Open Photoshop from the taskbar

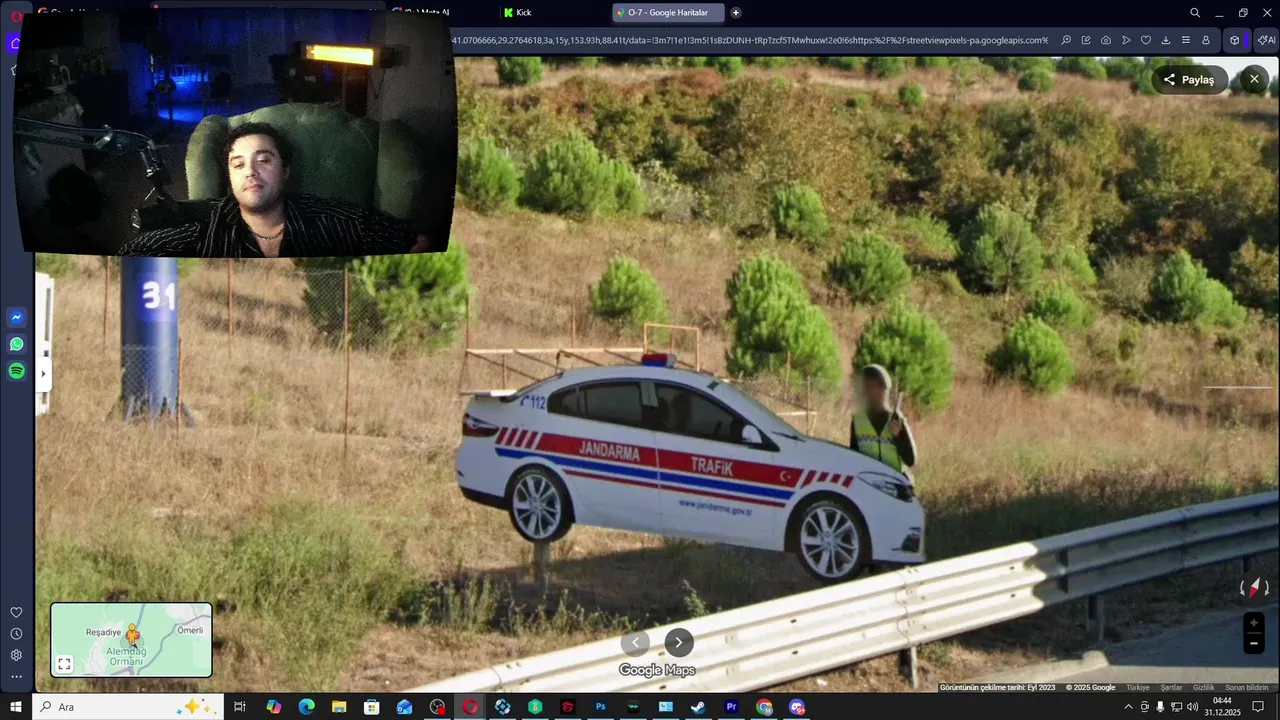pyautogui.click(x=600, y=707)
